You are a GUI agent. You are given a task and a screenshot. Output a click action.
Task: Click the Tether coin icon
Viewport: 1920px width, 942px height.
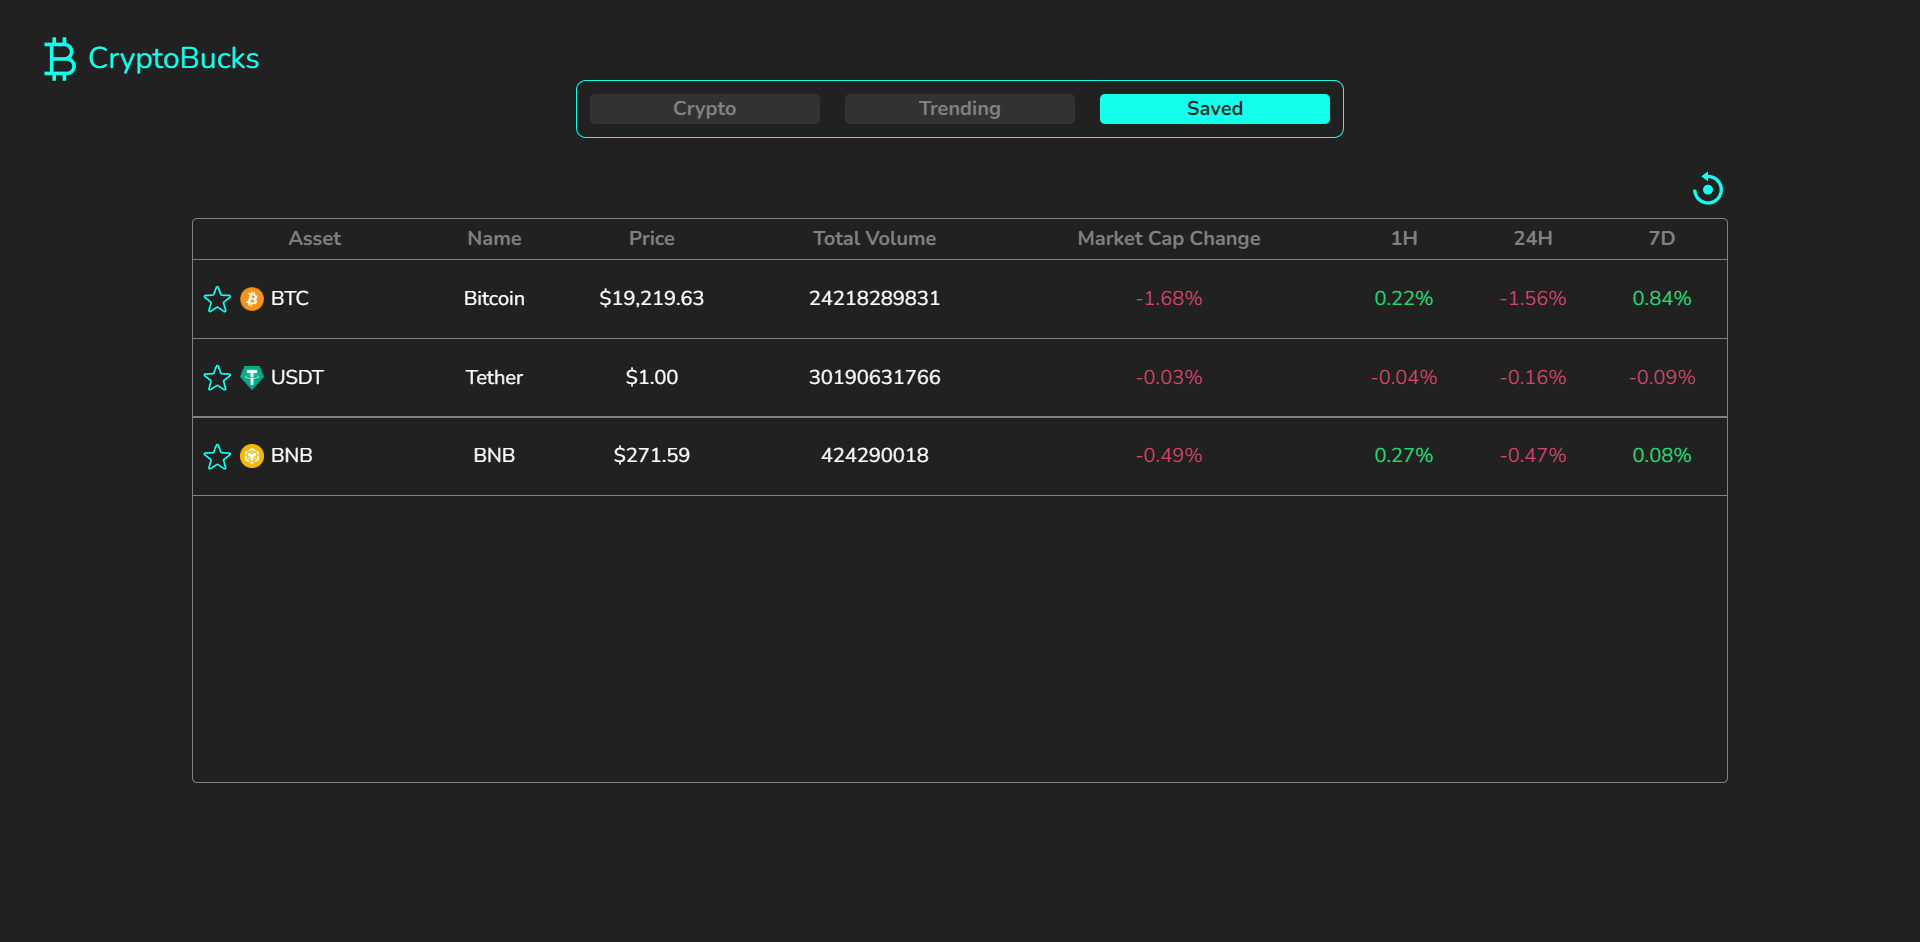click(x=252, y=377)
